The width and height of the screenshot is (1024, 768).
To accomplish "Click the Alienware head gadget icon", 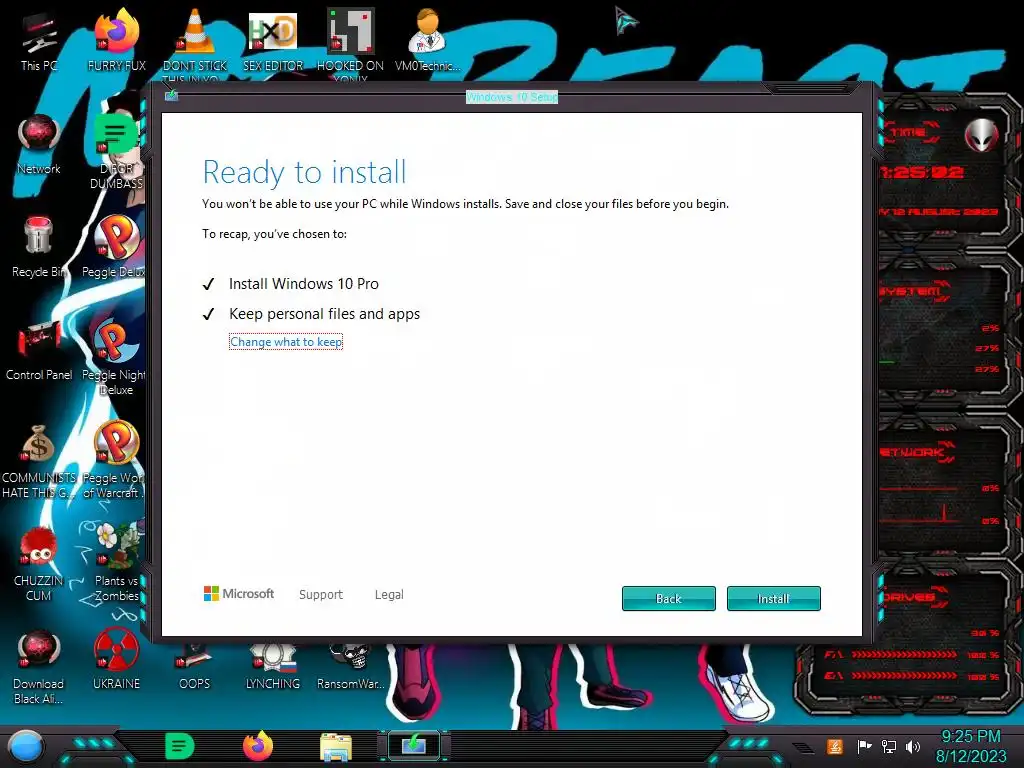I will 982,135.
